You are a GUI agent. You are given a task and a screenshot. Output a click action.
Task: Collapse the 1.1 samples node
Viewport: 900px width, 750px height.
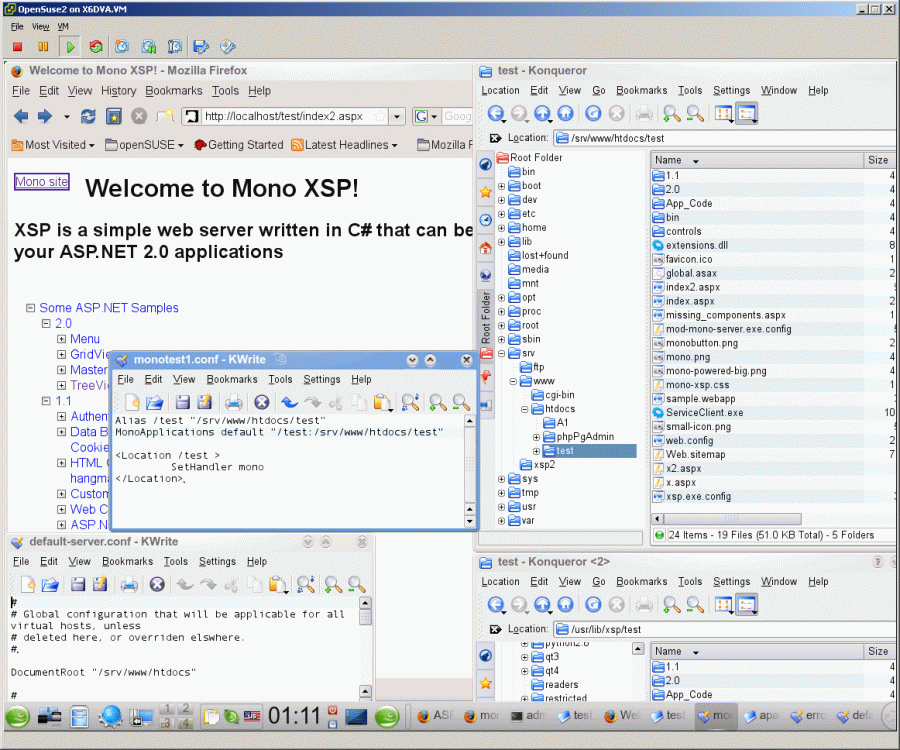point(46,401)
